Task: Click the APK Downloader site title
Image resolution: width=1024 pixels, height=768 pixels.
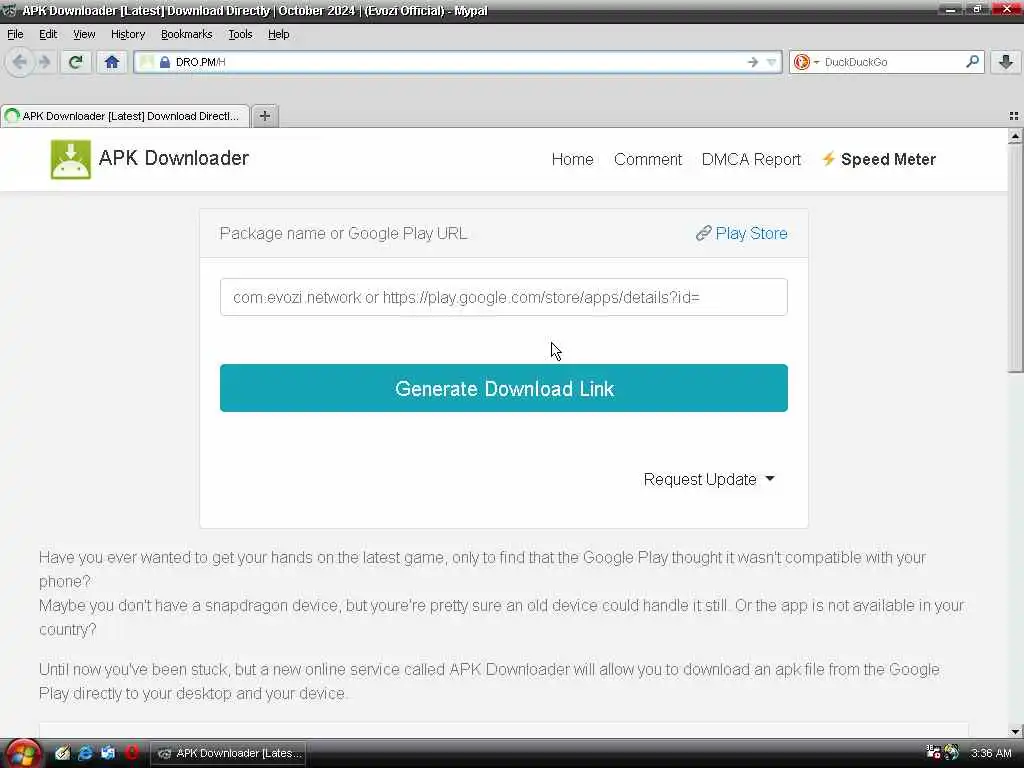Action: [174, 158]
